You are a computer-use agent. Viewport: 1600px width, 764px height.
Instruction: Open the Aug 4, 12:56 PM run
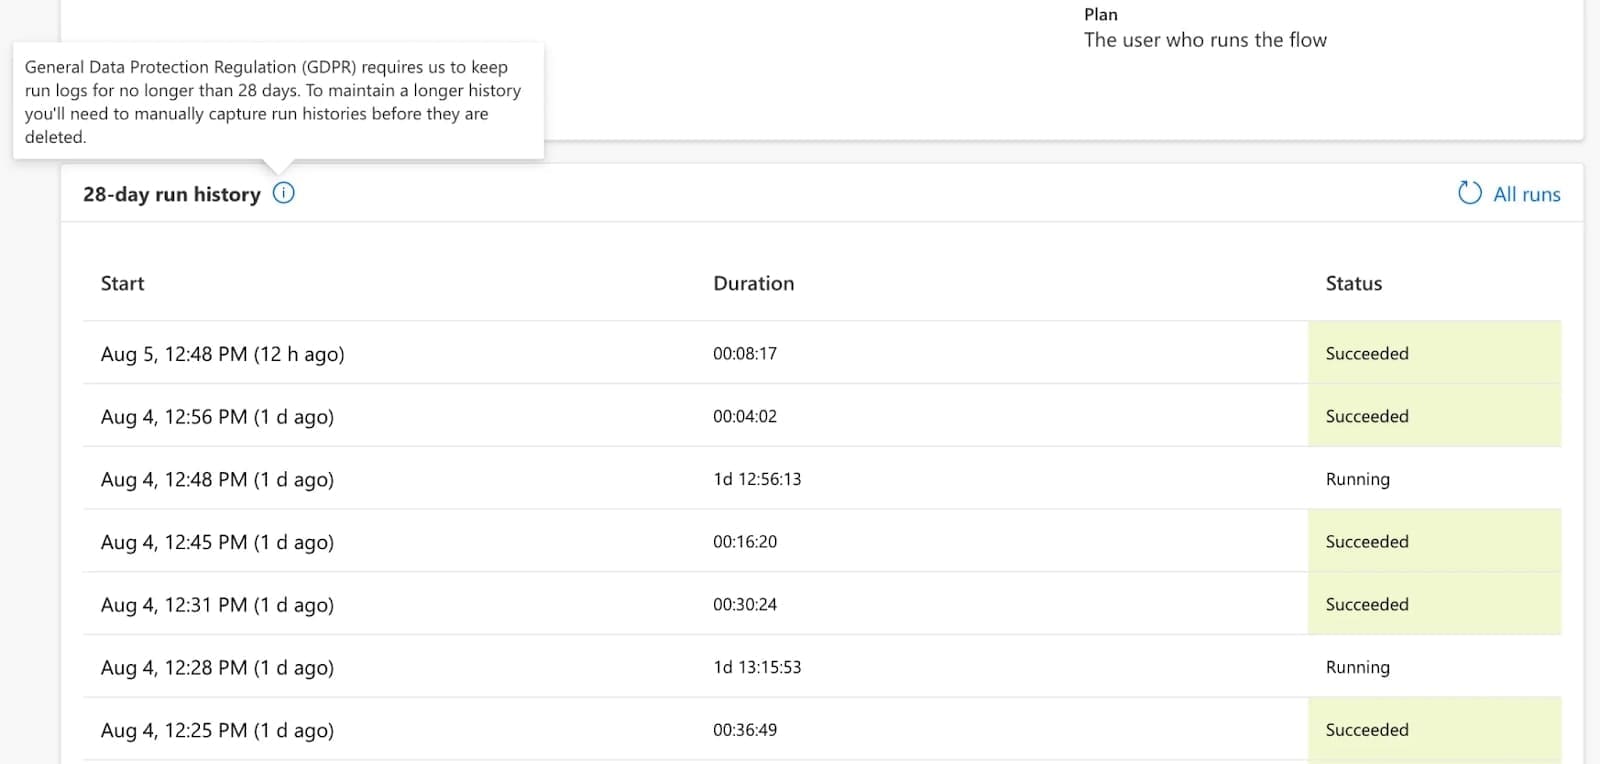pyautogui.click(x=217, y=417)
